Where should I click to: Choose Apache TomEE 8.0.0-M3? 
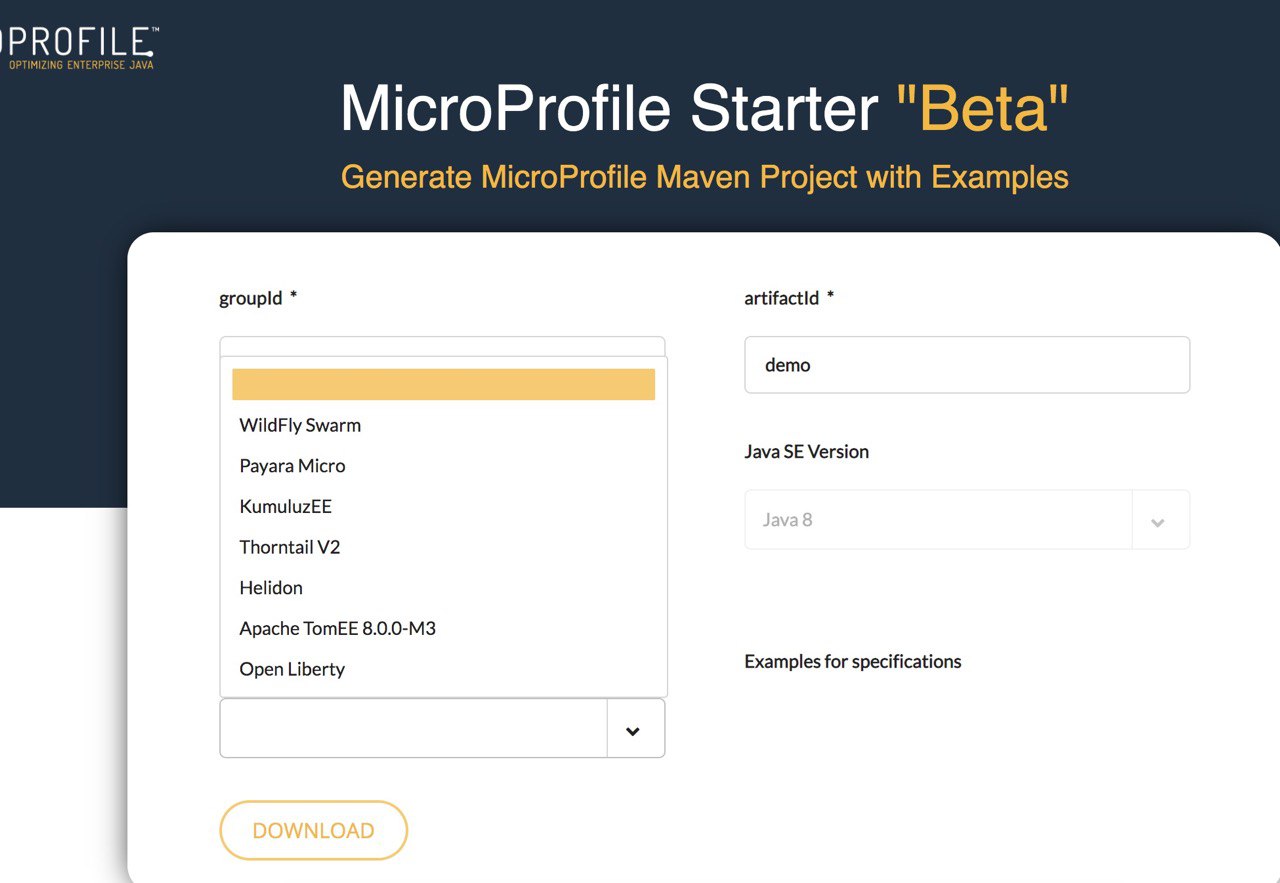click(443, 629)
